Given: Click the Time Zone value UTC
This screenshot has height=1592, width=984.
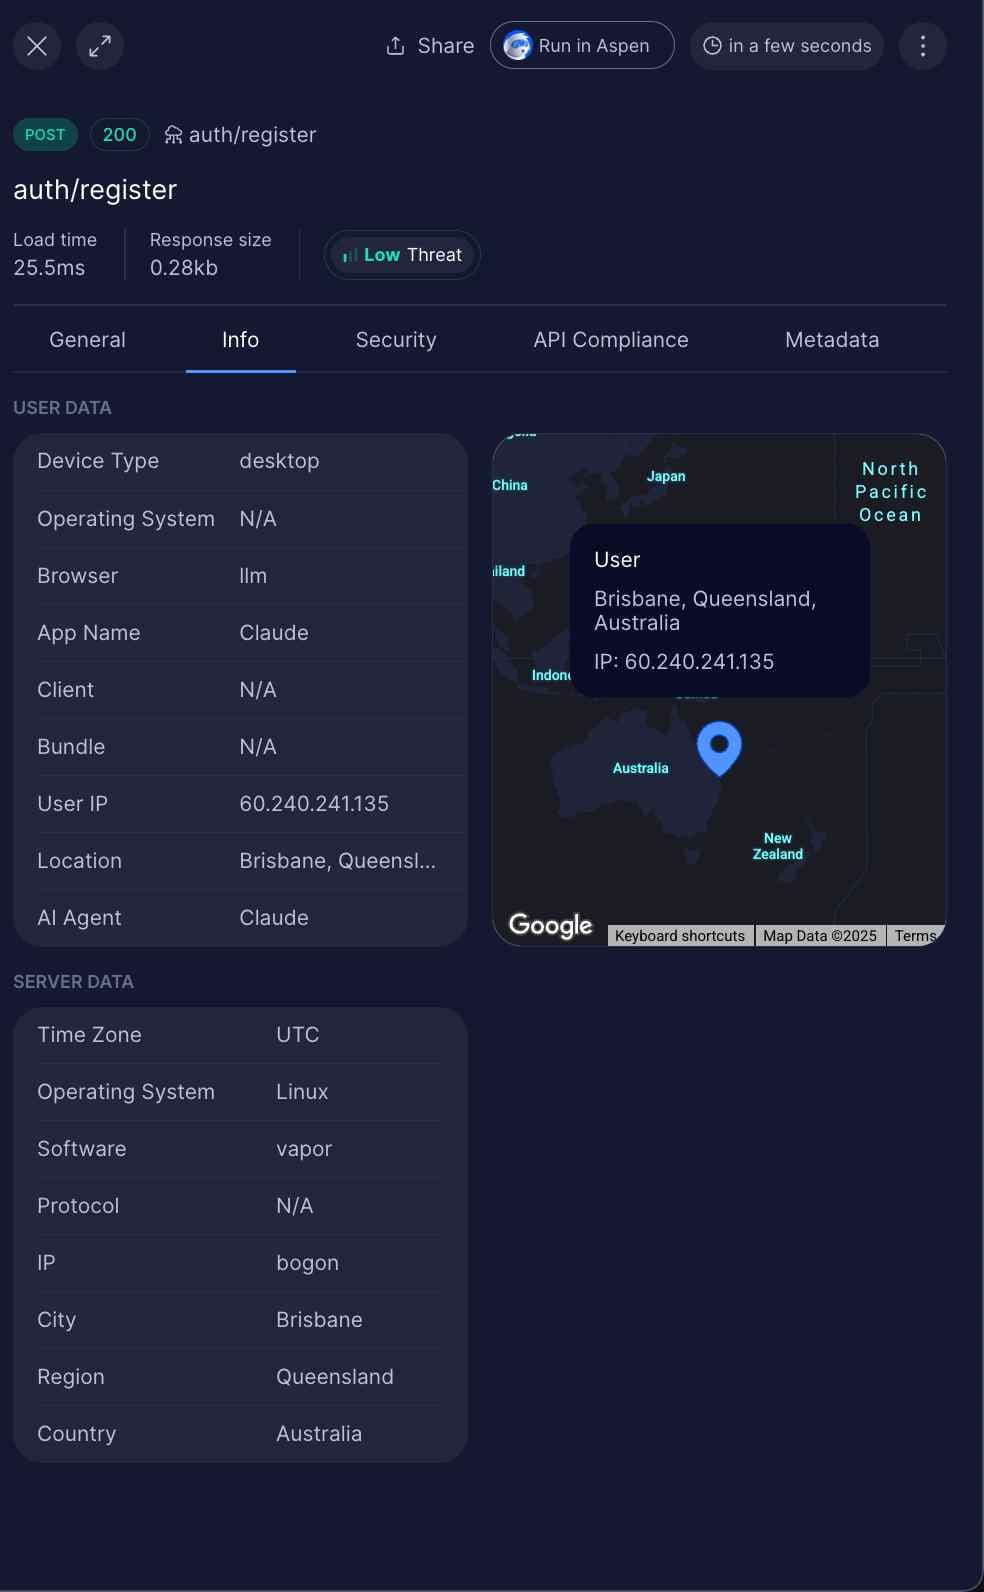Looking at the screenshot, I should click(298, 1035).
